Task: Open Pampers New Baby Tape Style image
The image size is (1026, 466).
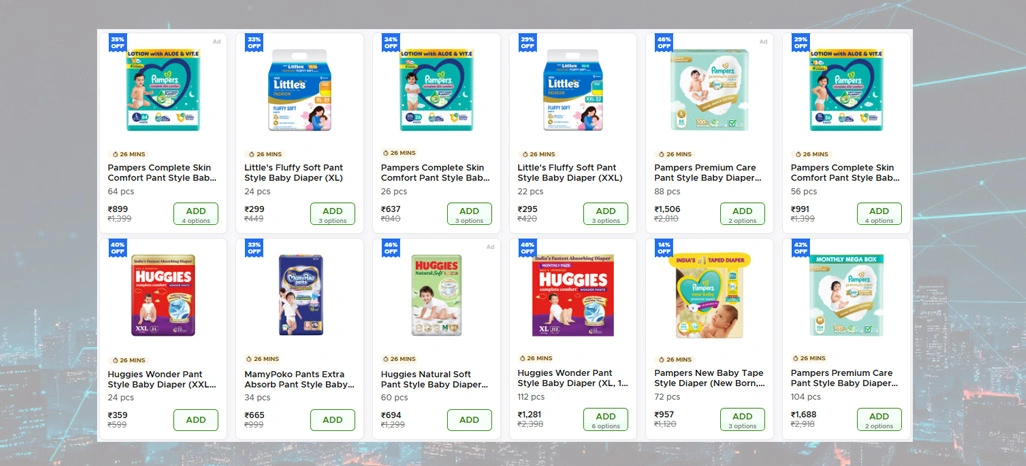Action: (708, 295)
